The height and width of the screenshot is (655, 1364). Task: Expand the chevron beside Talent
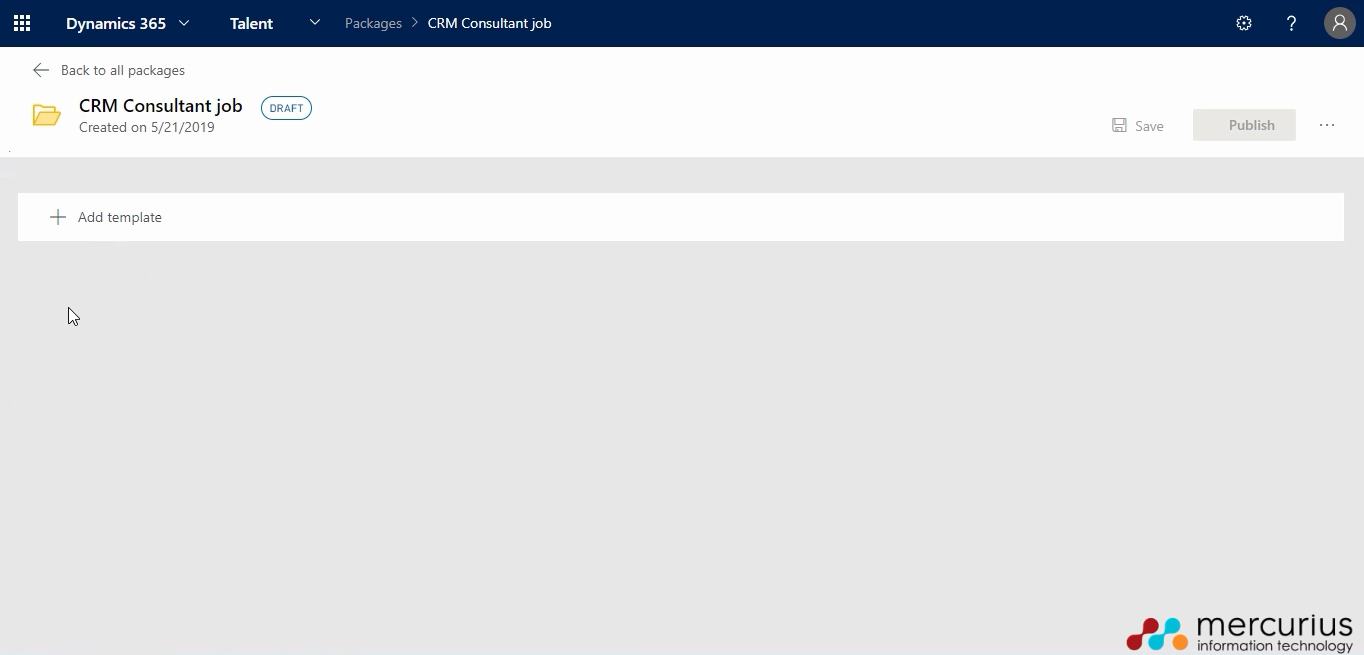[x=315, y=22]
